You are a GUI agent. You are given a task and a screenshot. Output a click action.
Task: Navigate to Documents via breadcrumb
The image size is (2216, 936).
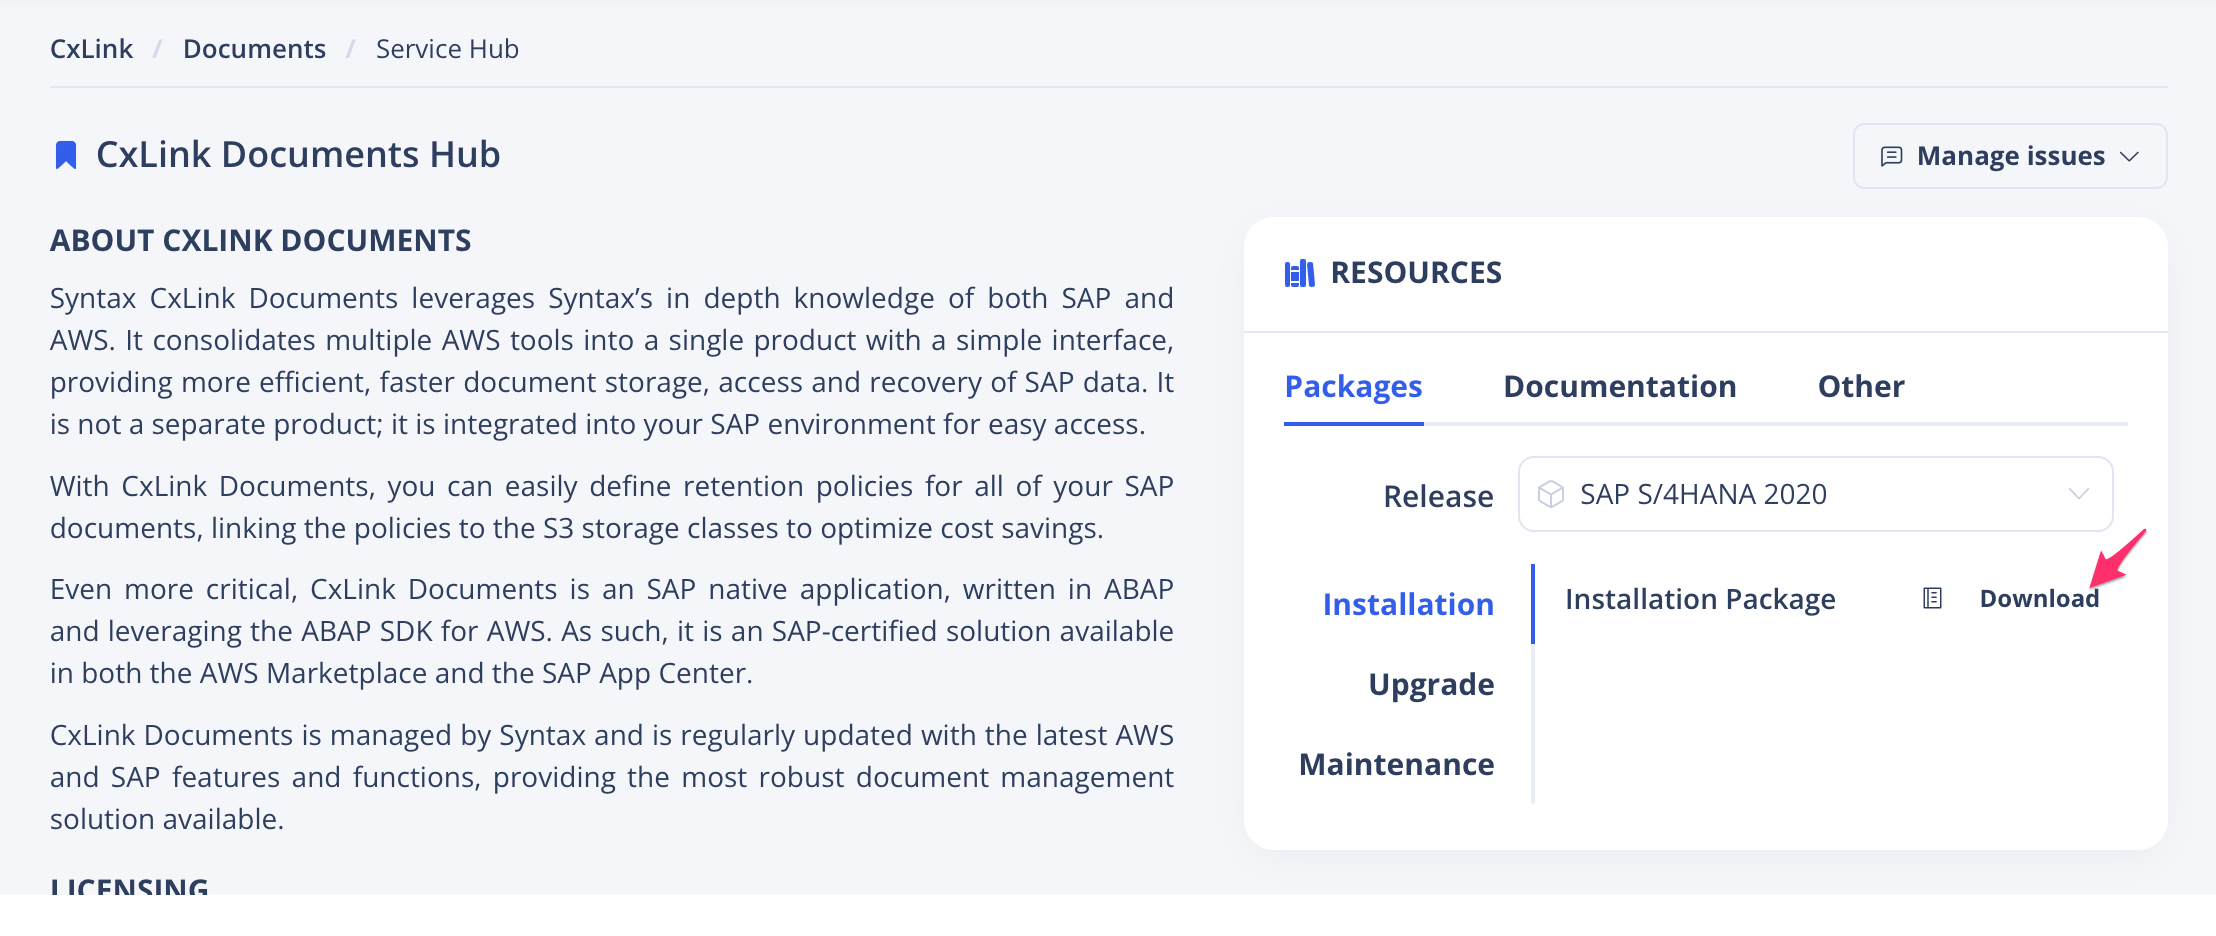coord(254,48)
